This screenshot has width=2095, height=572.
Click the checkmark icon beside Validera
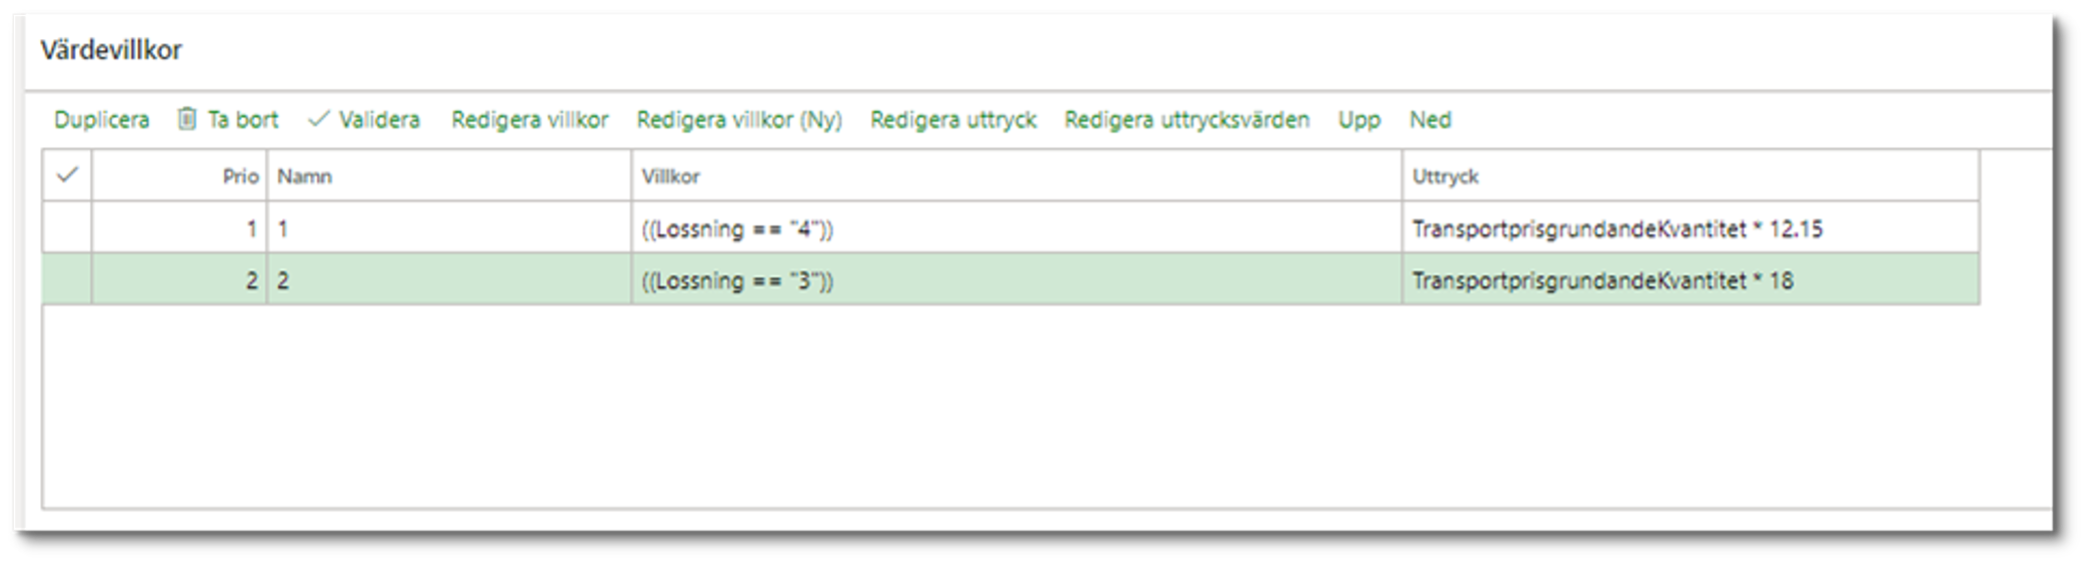319,119
